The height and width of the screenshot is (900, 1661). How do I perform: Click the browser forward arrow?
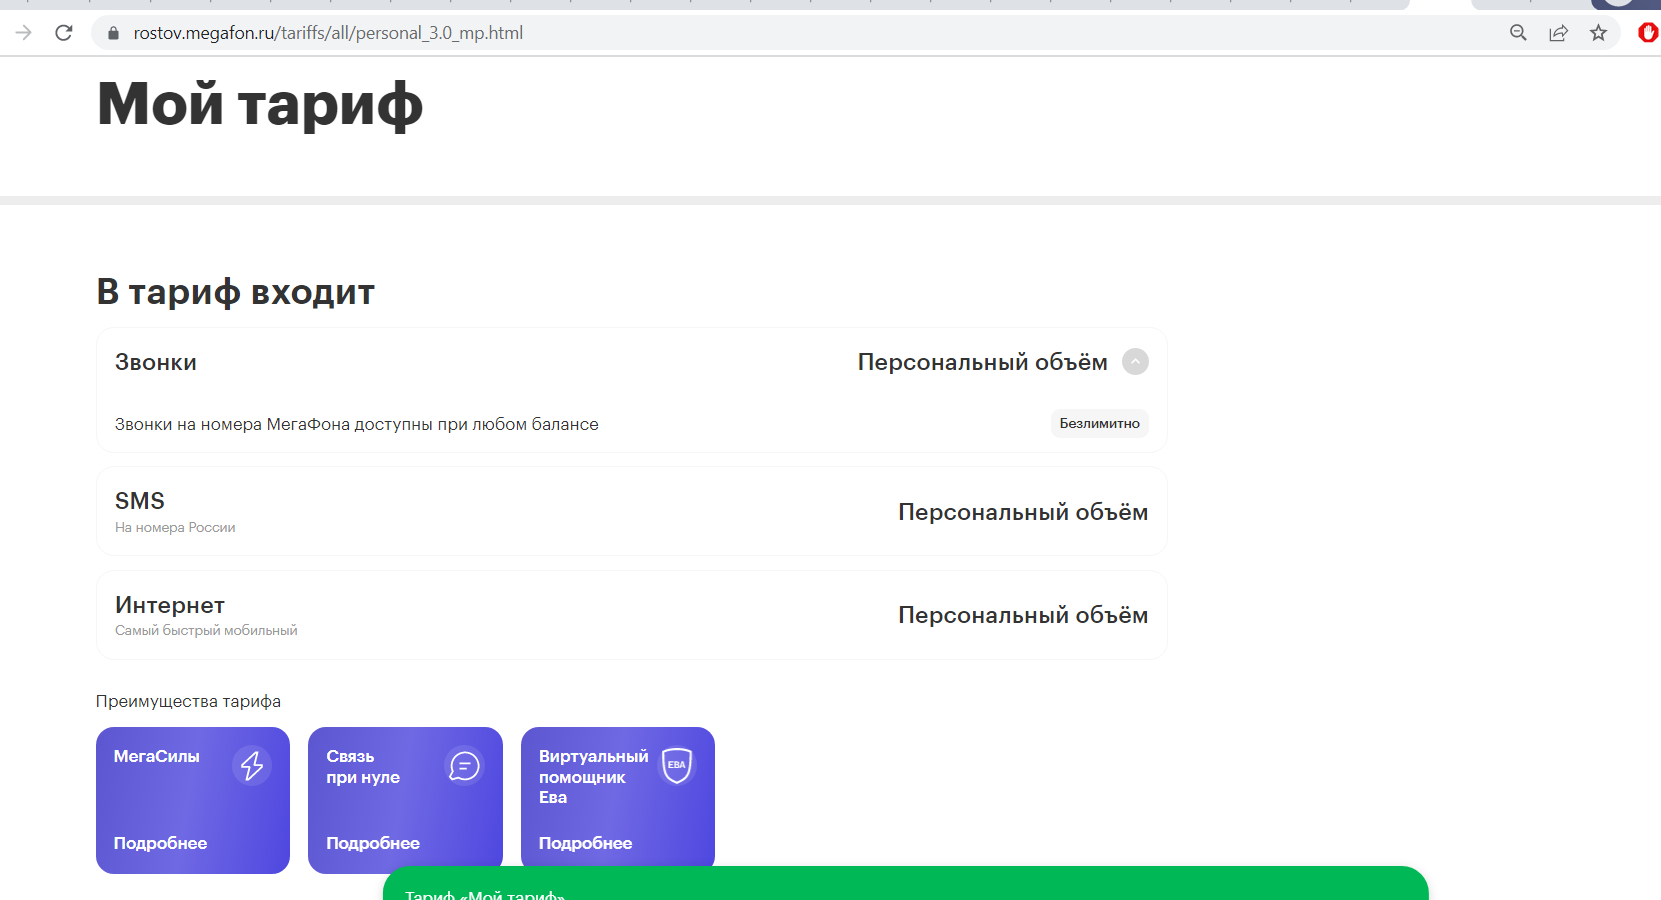[x=24, y=33]
